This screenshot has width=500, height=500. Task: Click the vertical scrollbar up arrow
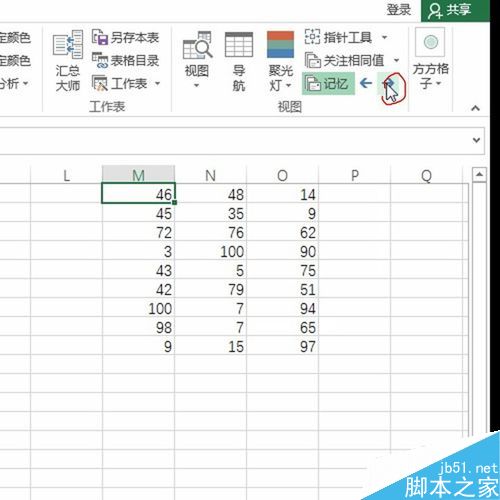479,175
